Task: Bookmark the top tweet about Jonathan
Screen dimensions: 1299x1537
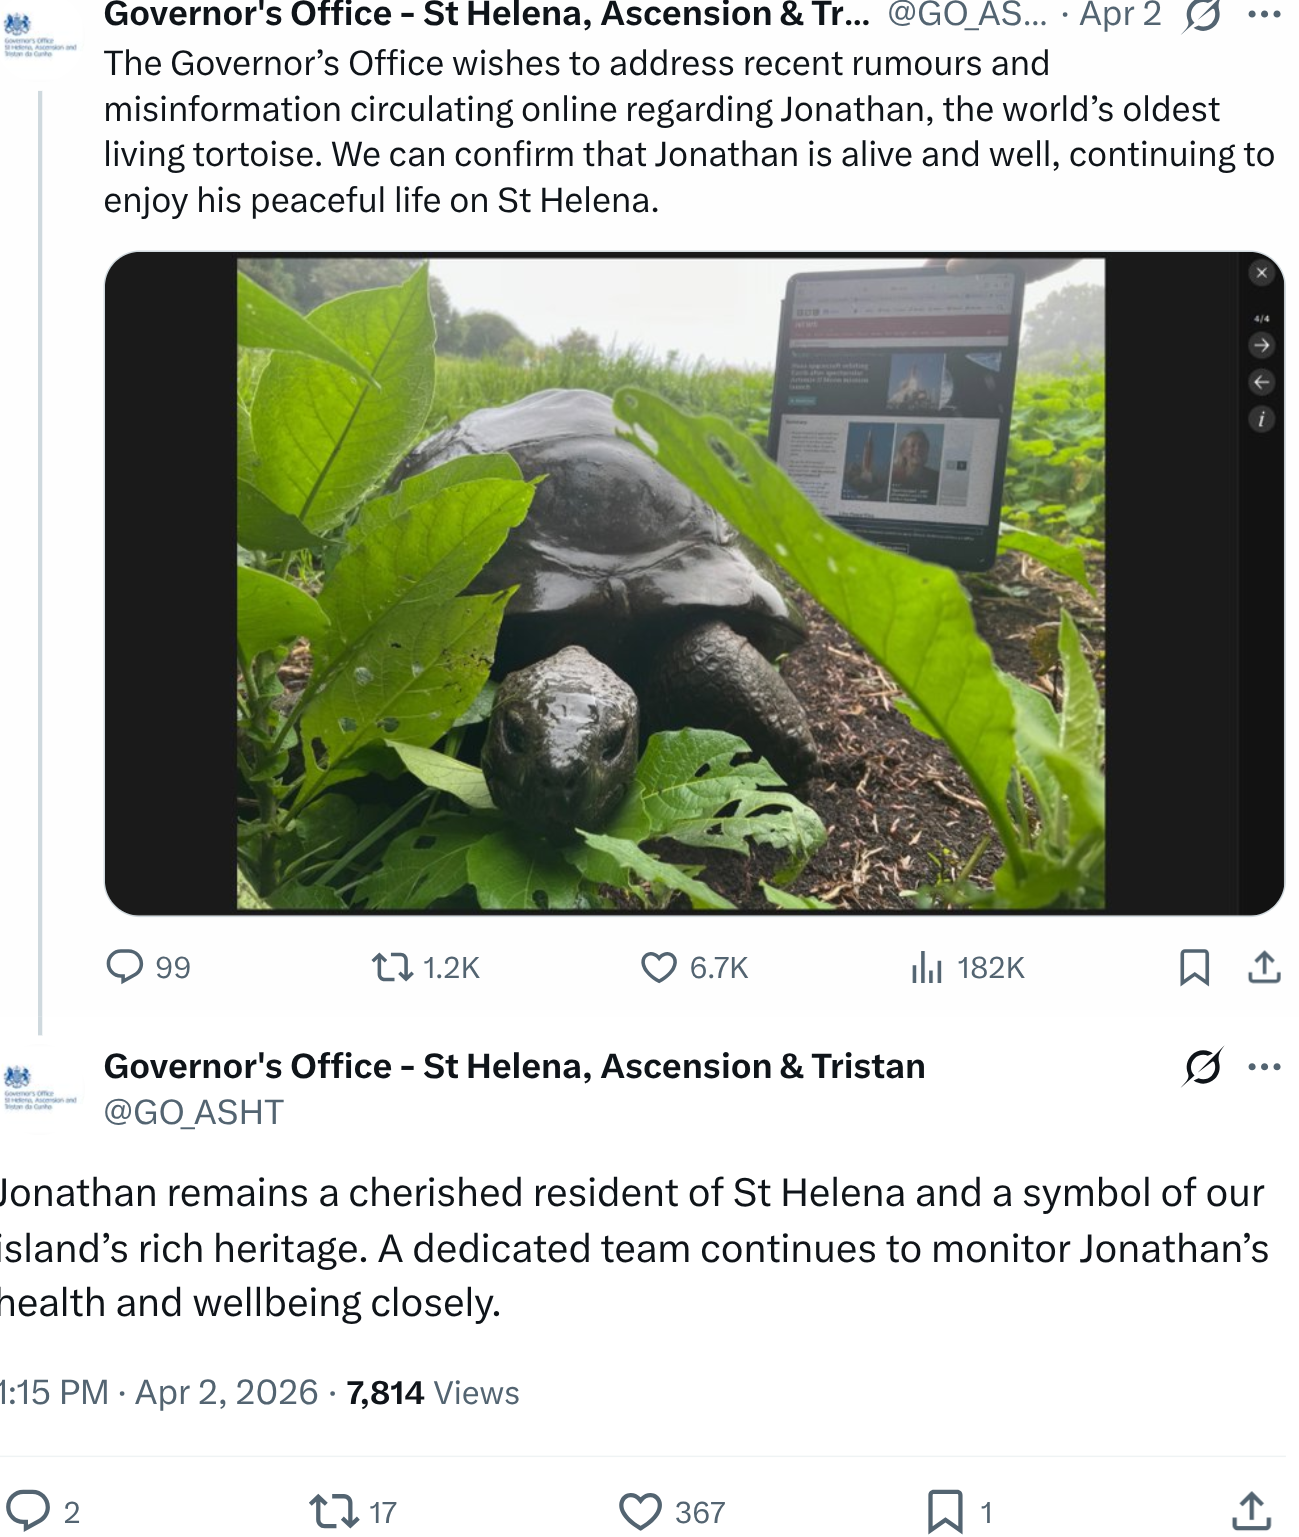Action: pyautogui.click(x=1194, y=967)
